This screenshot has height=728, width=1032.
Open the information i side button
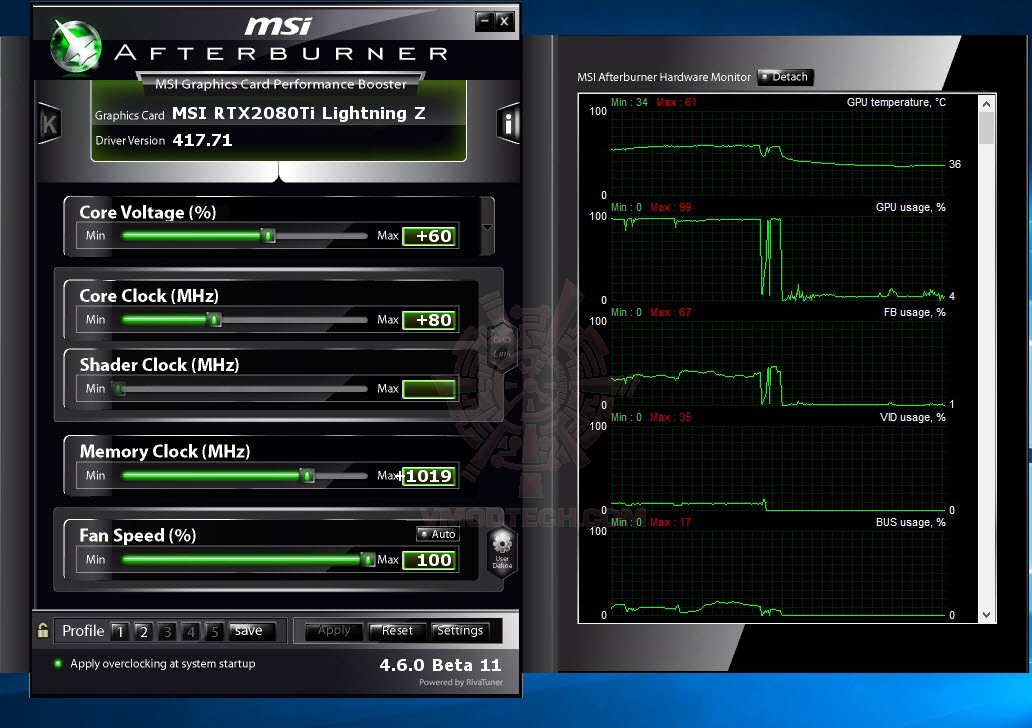click(507, 123)
